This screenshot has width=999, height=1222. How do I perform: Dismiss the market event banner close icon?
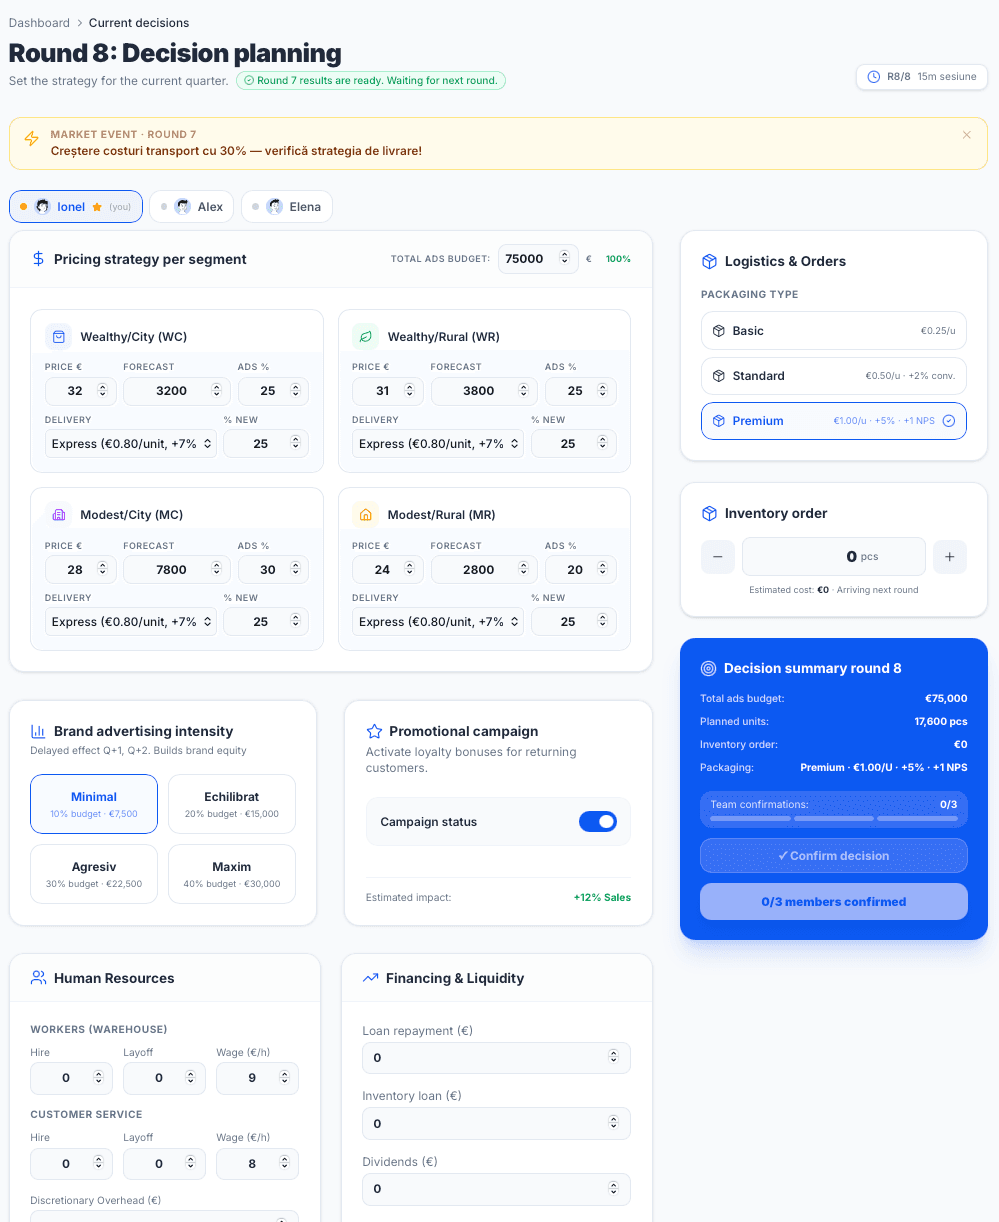966,134
